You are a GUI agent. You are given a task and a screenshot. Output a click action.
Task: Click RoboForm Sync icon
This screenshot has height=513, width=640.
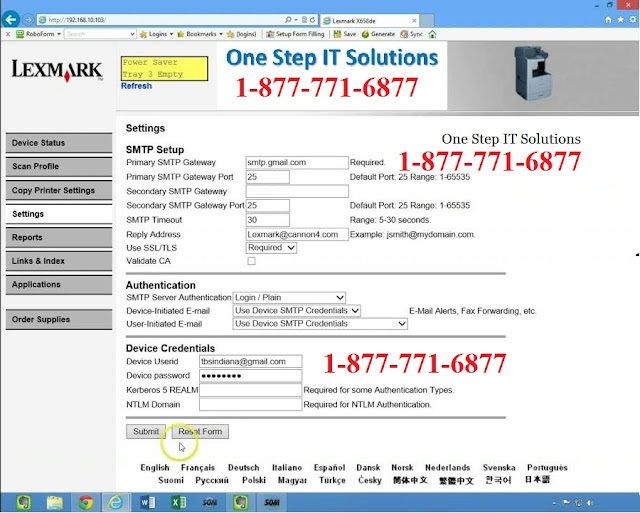[411, 34]
